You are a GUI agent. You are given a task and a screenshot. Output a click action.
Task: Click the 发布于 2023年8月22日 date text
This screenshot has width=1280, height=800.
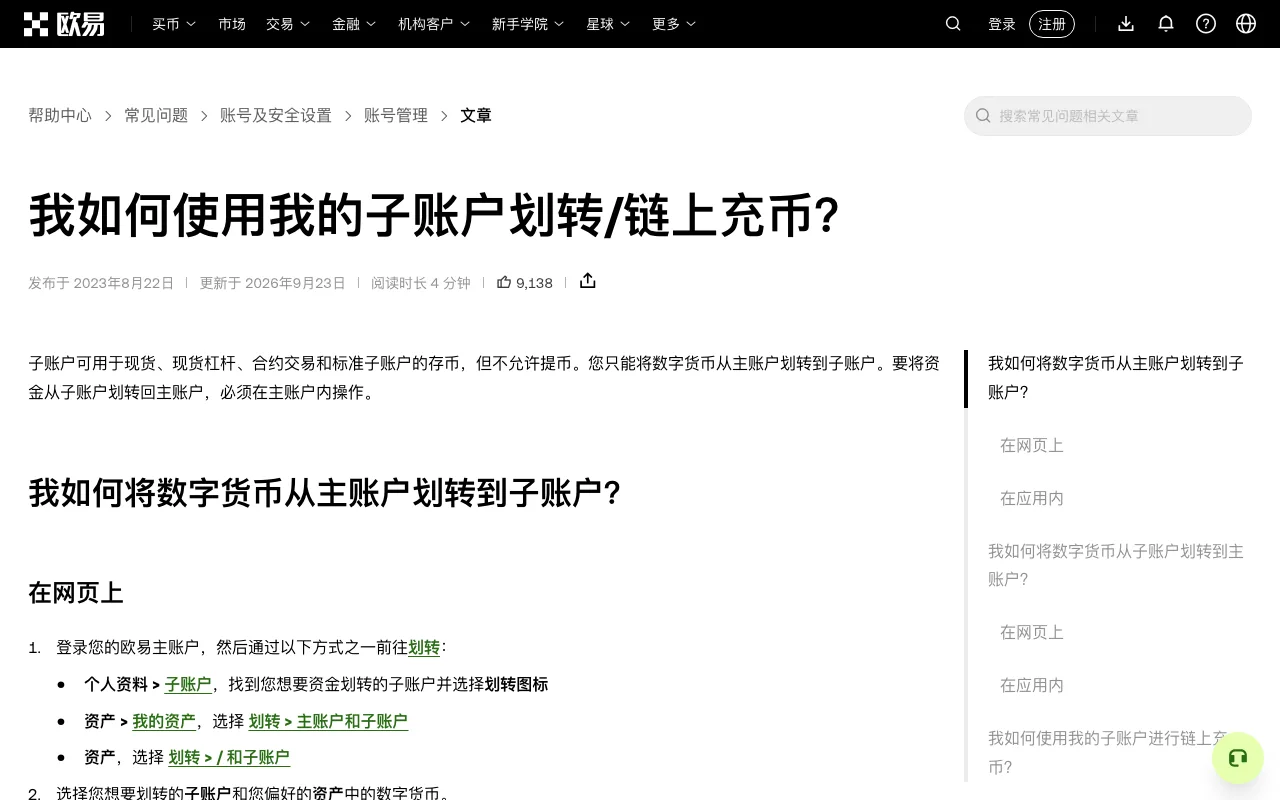[101, 283]
